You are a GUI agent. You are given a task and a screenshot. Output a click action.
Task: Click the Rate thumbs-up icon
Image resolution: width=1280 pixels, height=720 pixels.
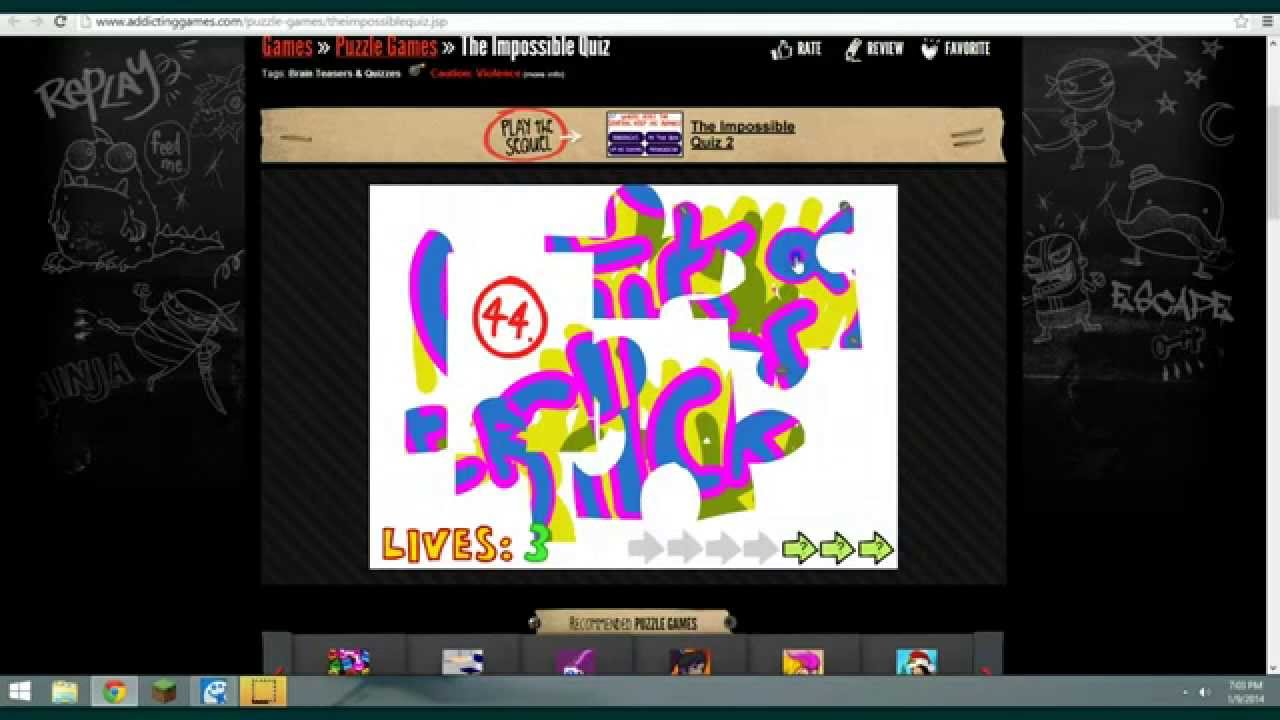(x=782, y=49)
